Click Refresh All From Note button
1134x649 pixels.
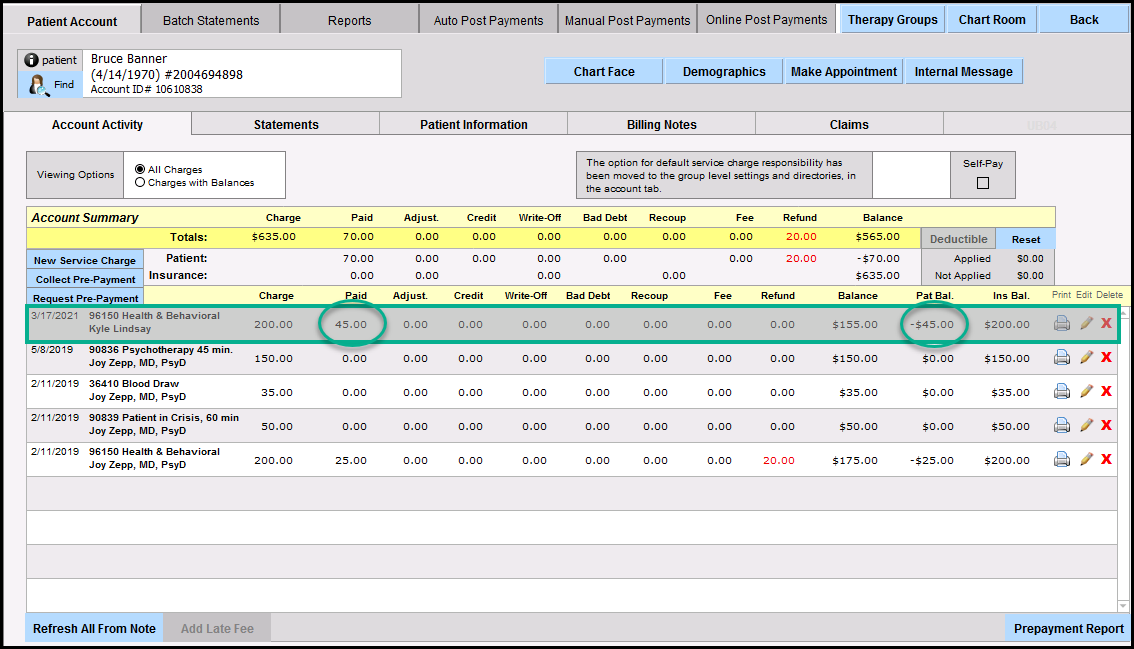(94, 629)
